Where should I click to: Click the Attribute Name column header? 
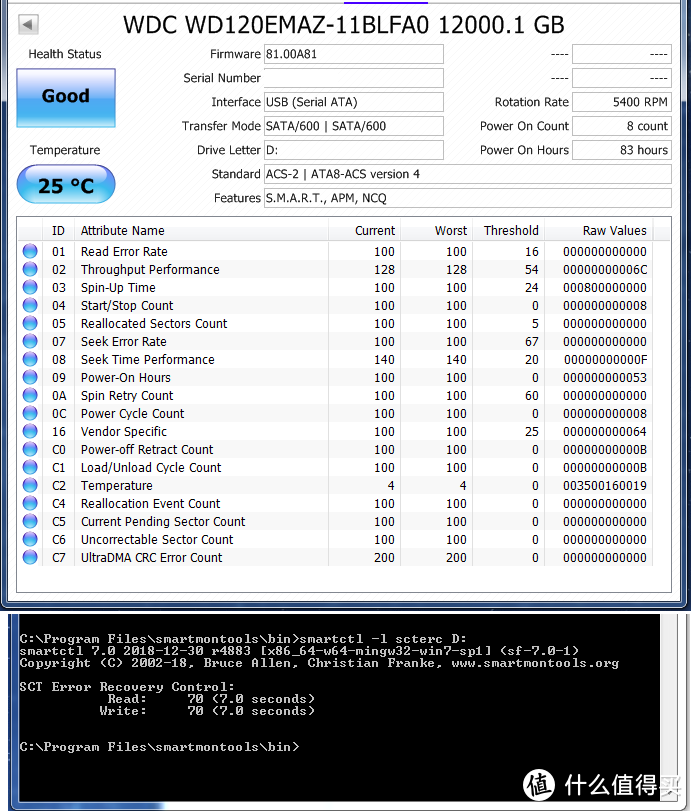(x=202, y=230)
